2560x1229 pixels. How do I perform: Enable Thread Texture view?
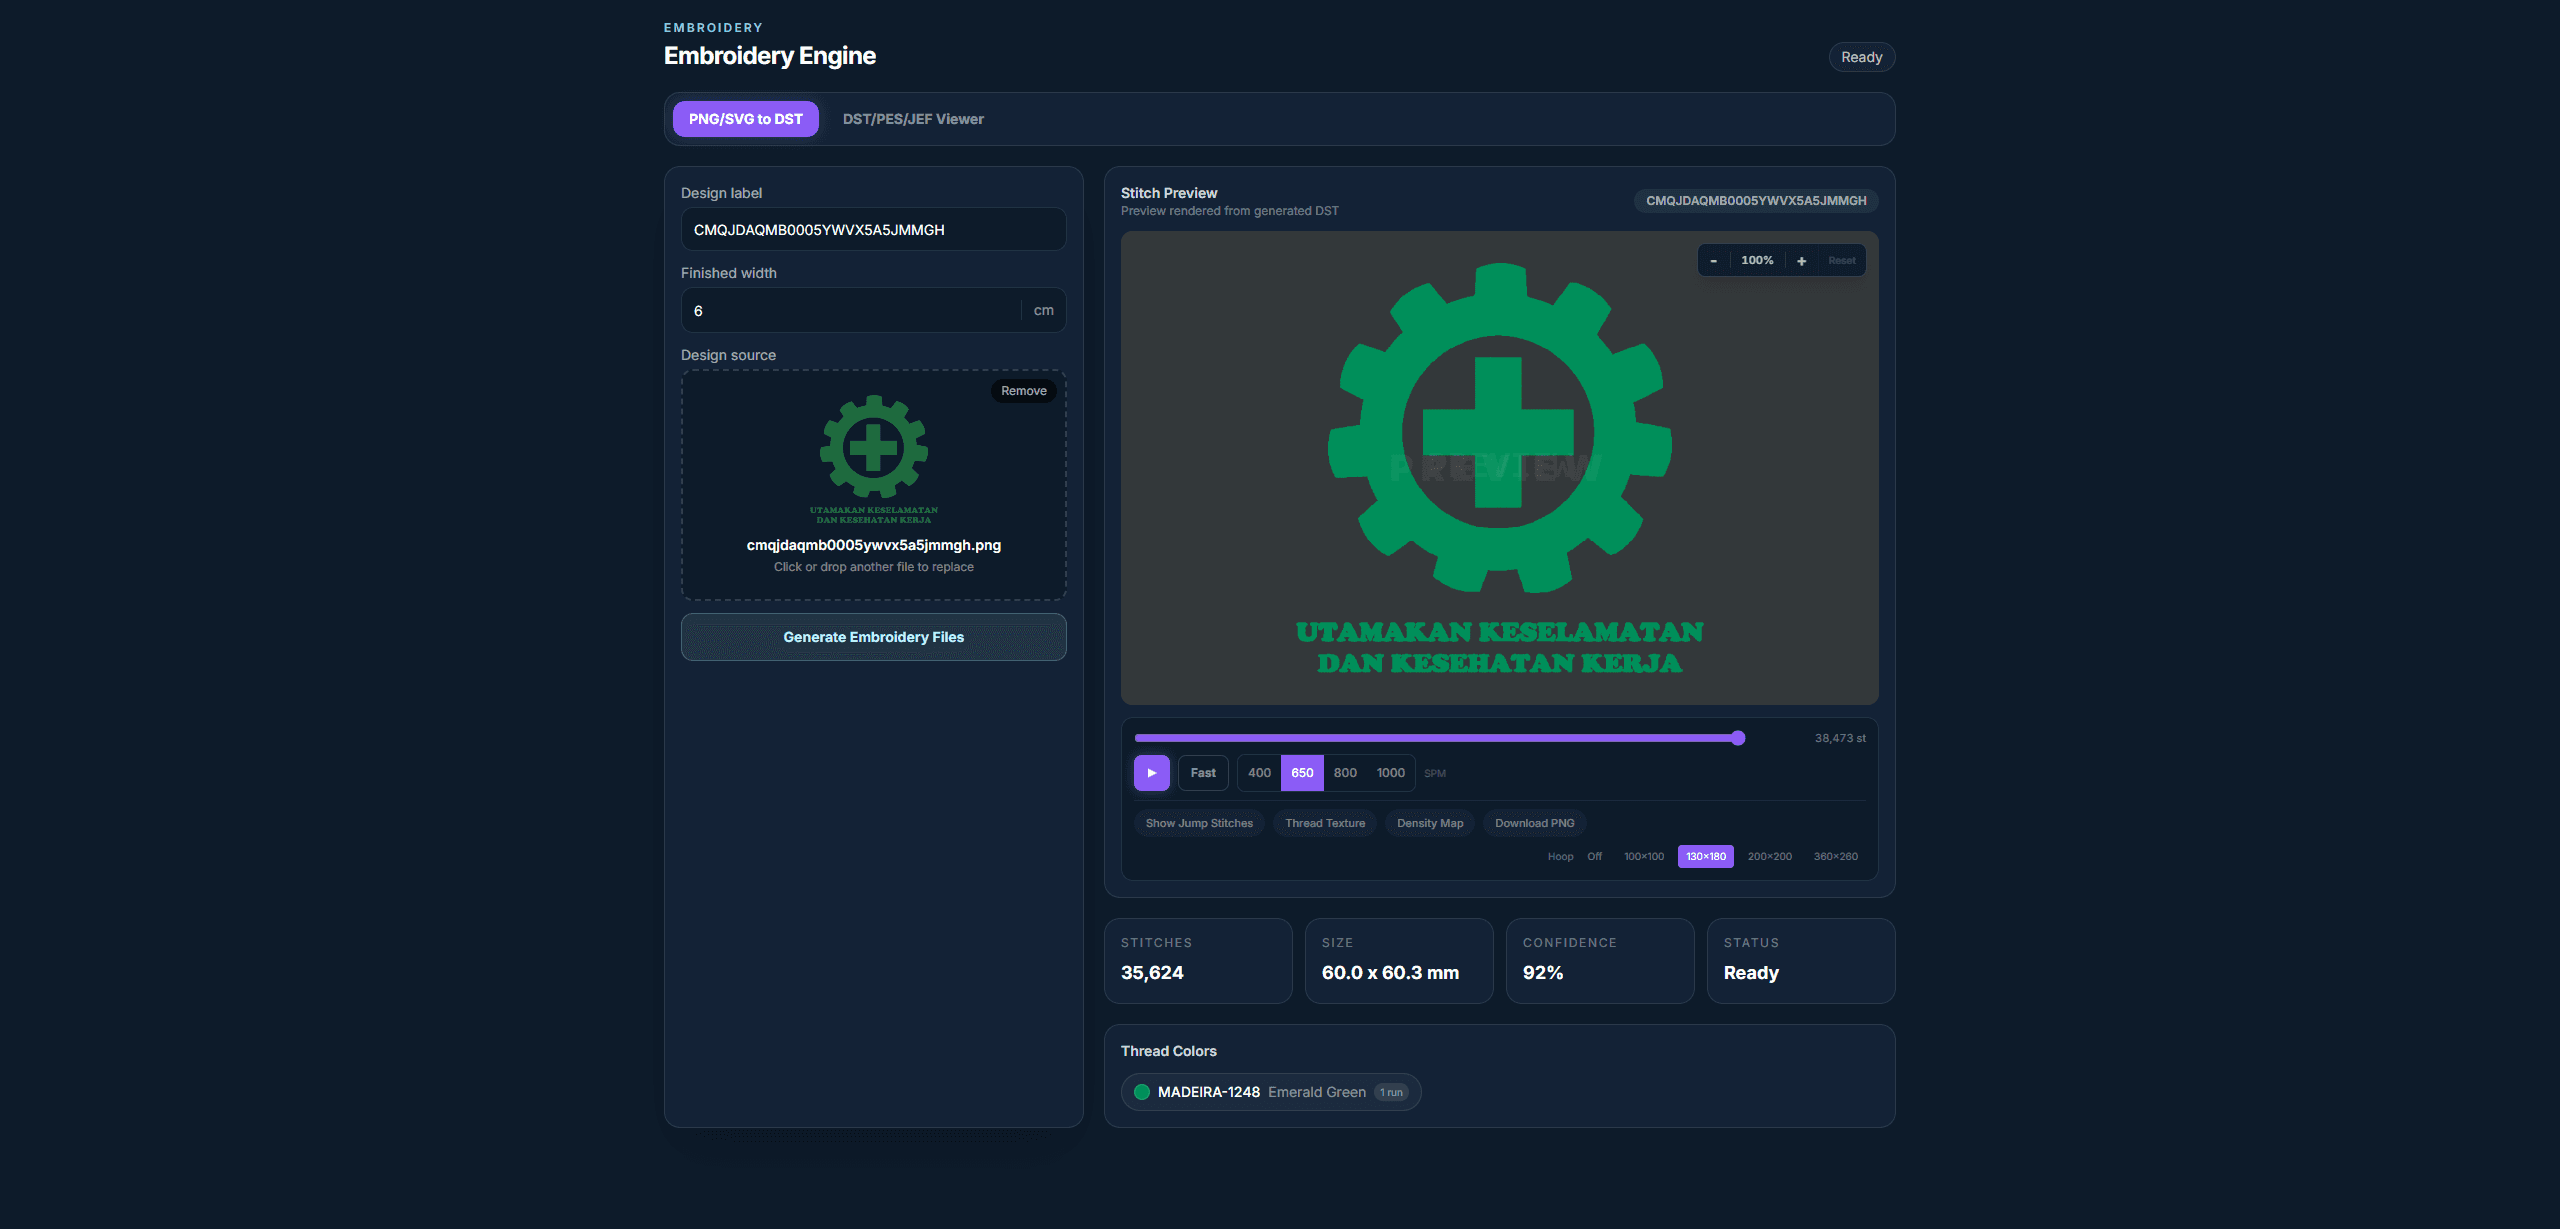click(x=1325, y=823)
